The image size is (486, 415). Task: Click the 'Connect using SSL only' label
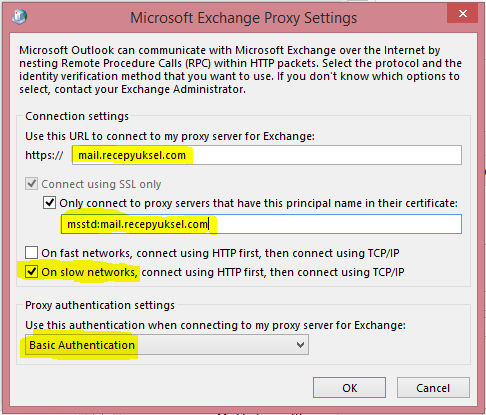pos(101,184)
